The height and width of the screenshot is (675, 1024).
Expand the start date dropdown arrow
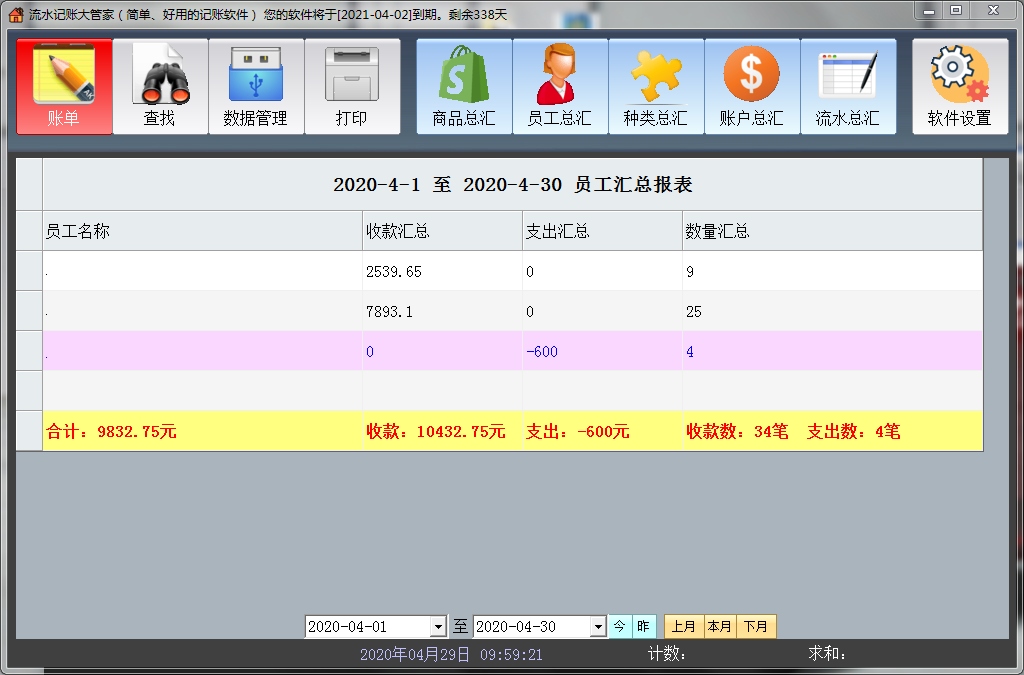(x=437, y=627)
